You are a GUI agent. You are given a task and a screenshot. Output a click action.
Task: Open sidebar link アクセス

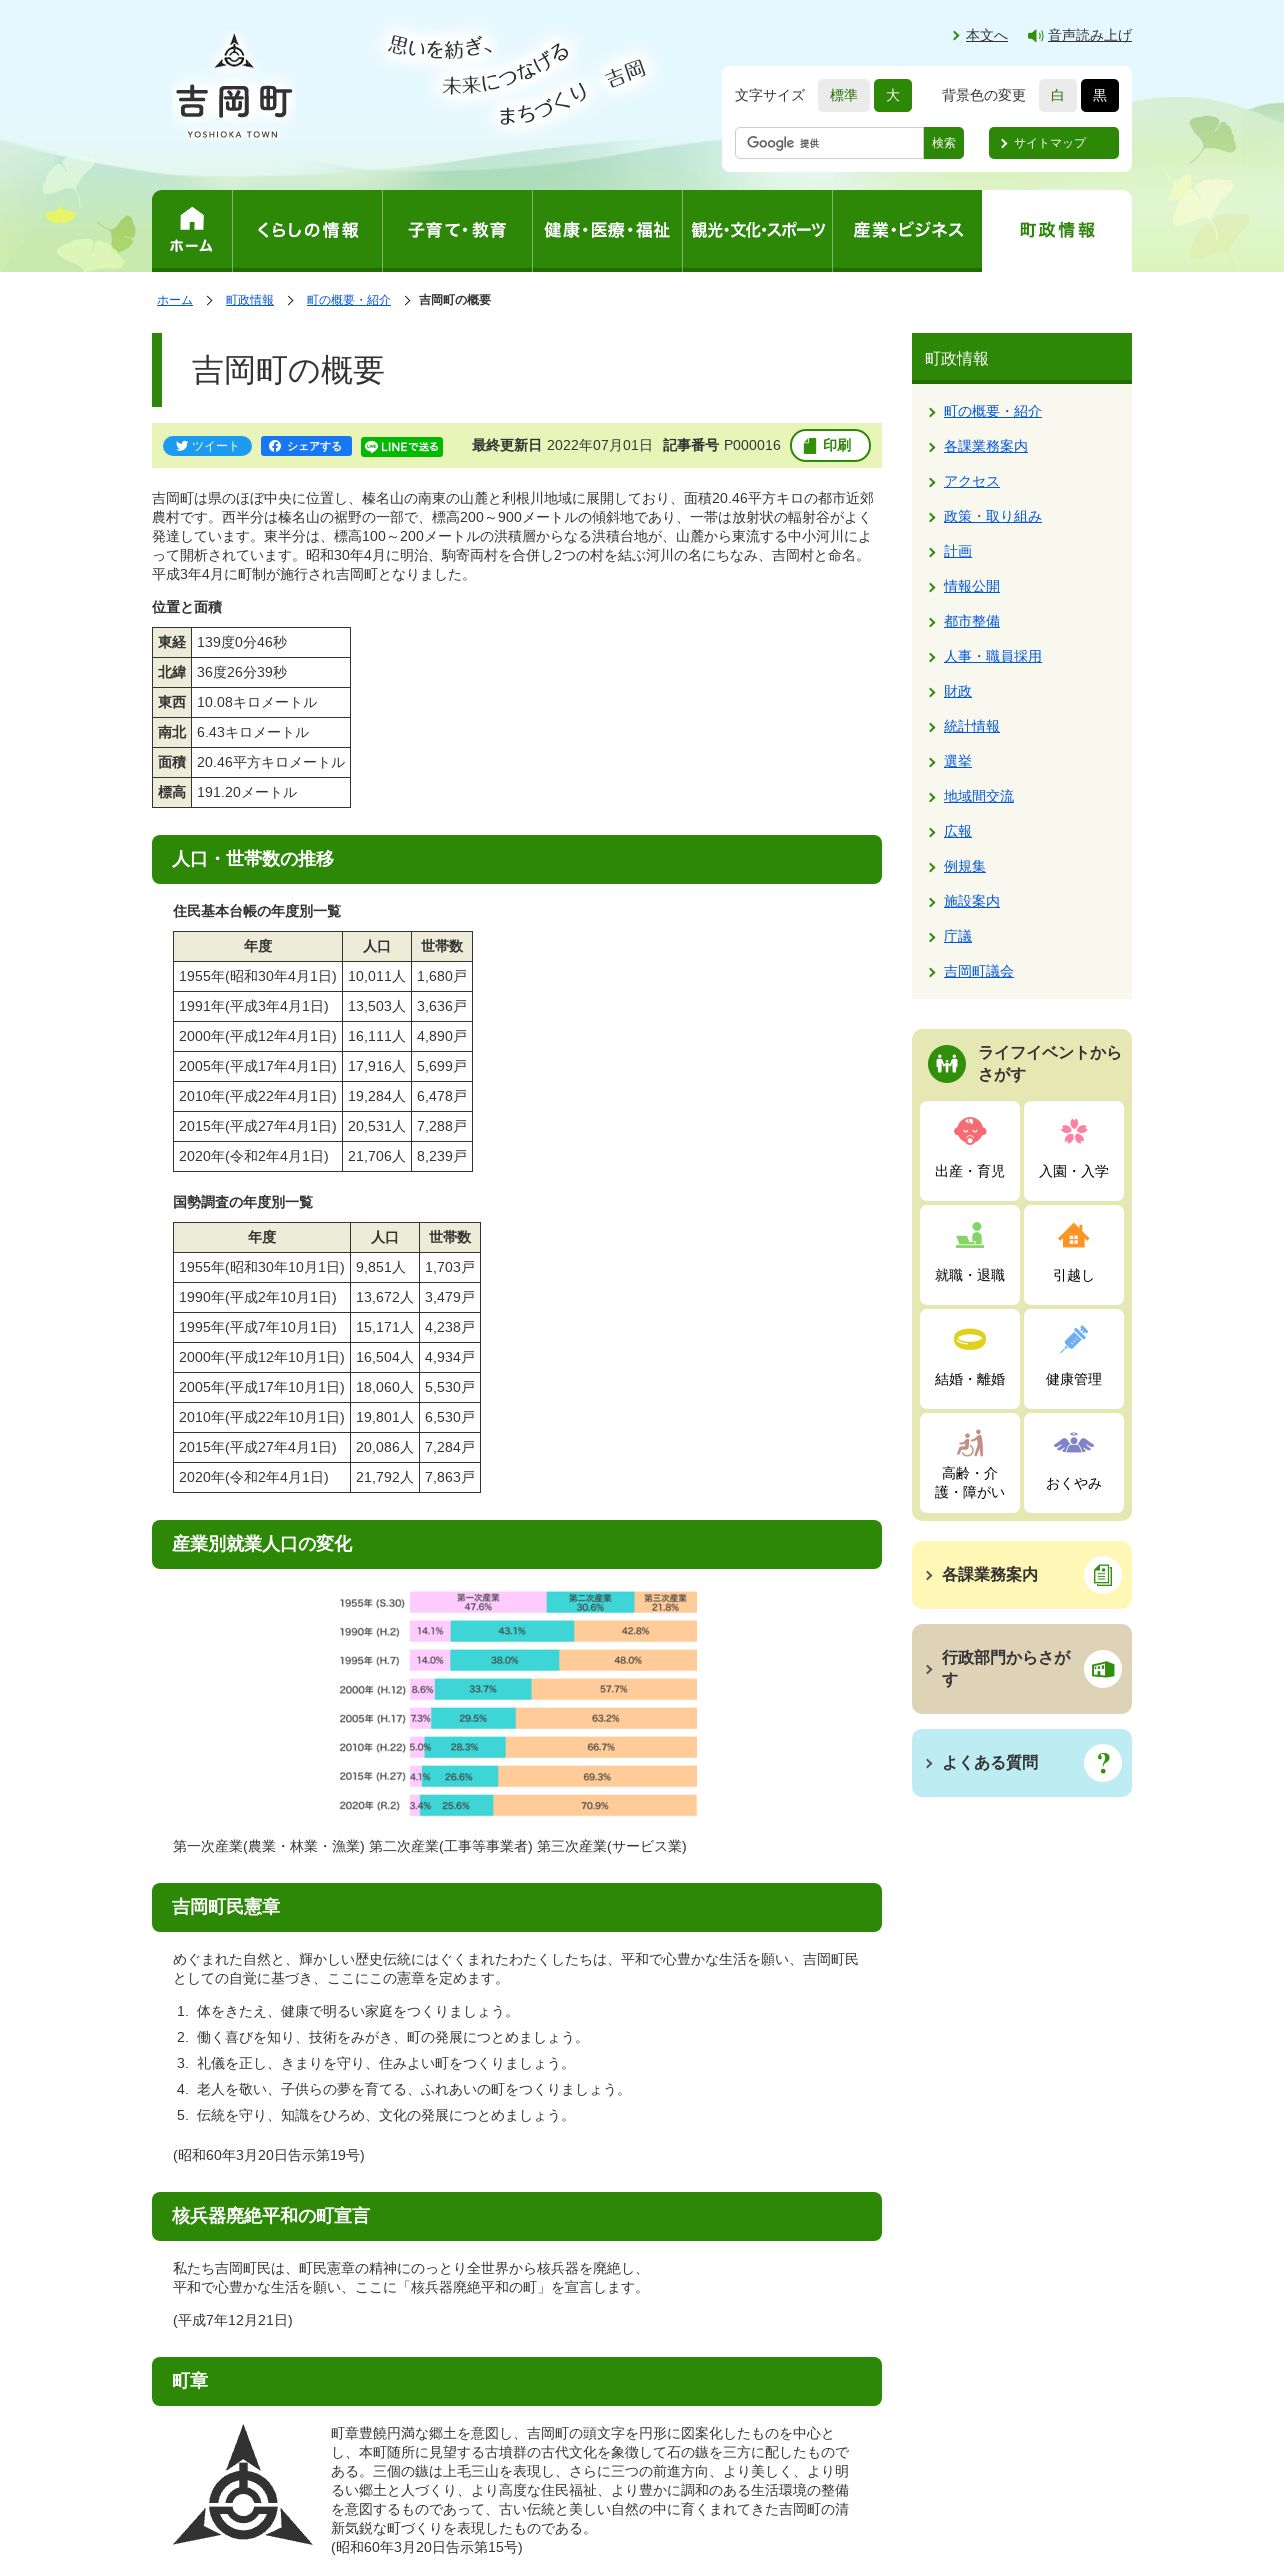971,481
